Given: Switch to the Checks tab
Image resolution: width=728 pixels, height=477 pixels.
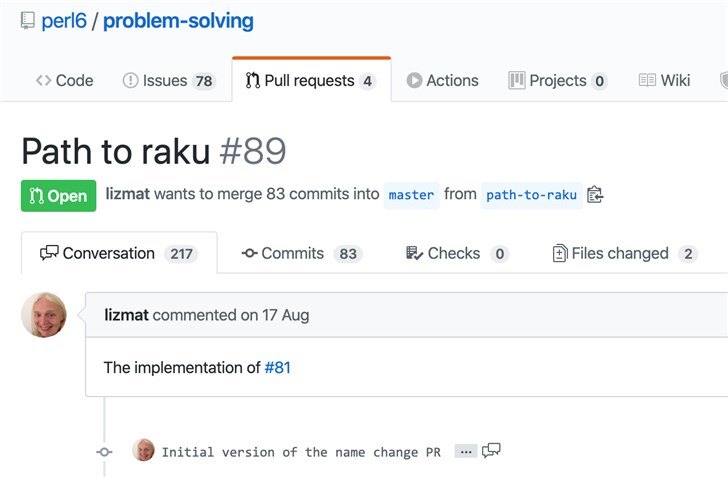Looking at the screenshot, I should pyautogui.click(x=456, y=254).
